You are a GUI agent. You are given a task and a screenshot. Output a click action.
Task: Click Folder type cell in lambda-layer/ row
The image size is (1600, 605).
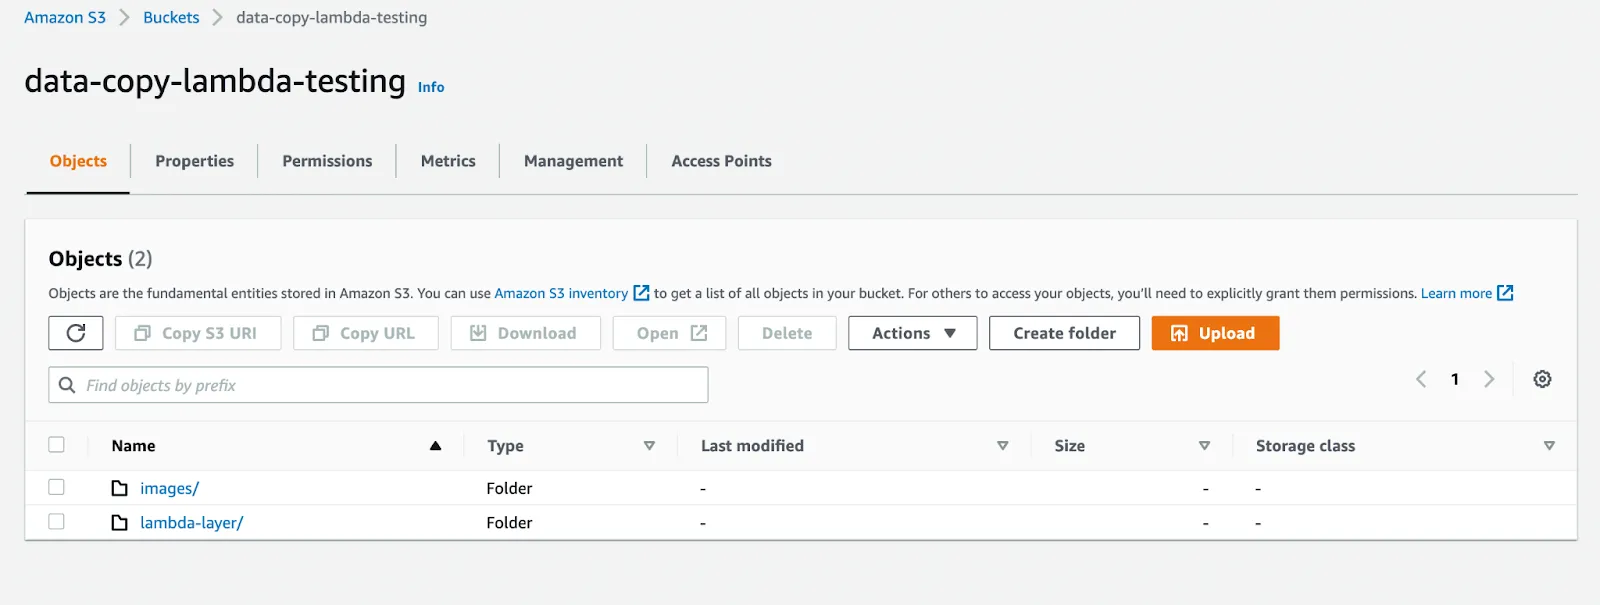tap(509, 522)
